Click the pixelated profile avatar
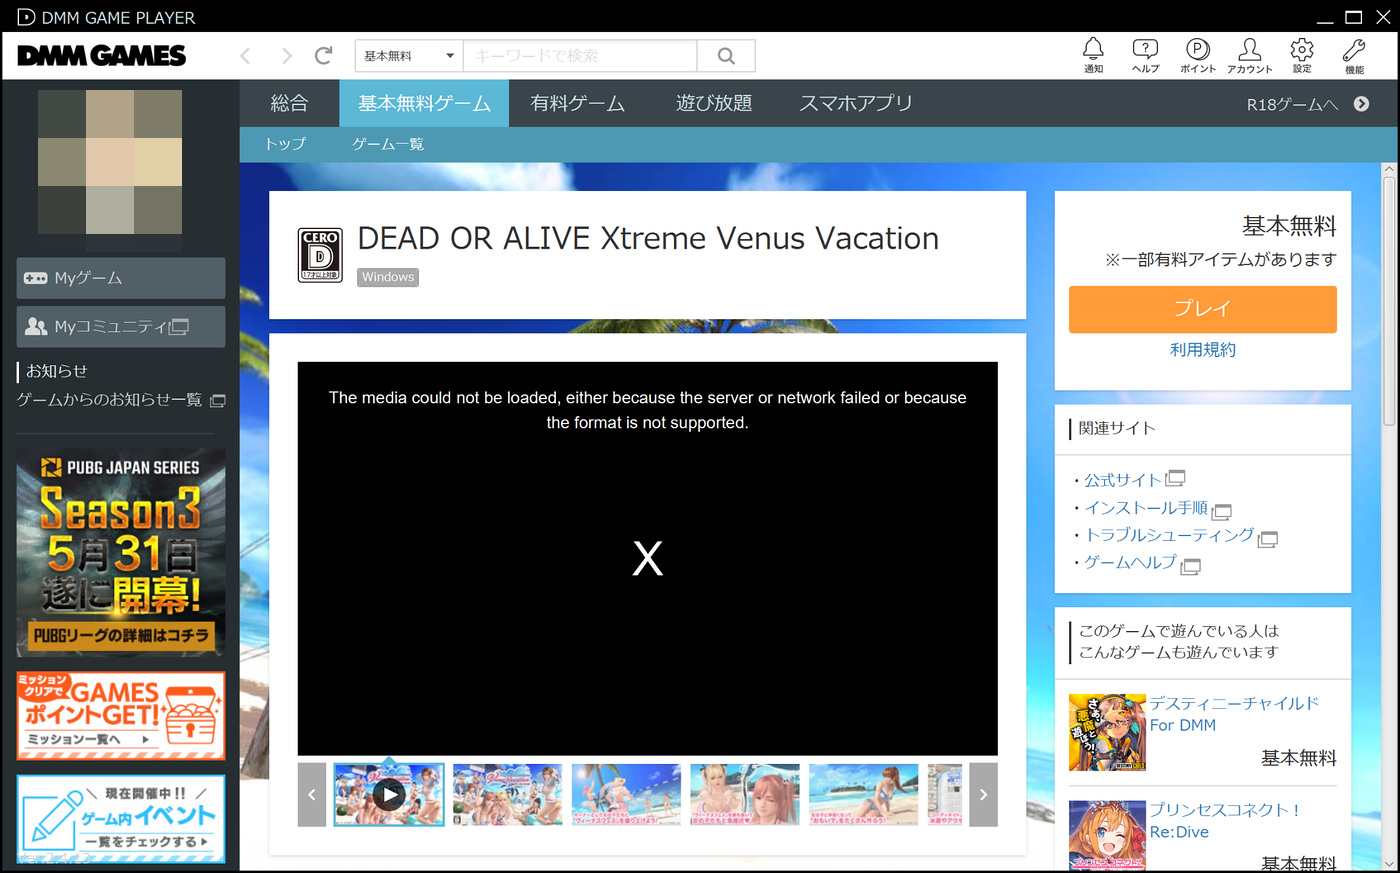1400x873 pixels. click(x=110, y=162)
